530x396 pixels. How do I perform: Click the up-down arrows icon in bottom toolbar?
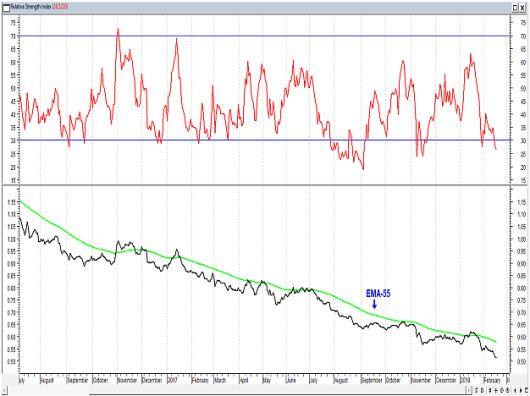click(x=490, y=390)
